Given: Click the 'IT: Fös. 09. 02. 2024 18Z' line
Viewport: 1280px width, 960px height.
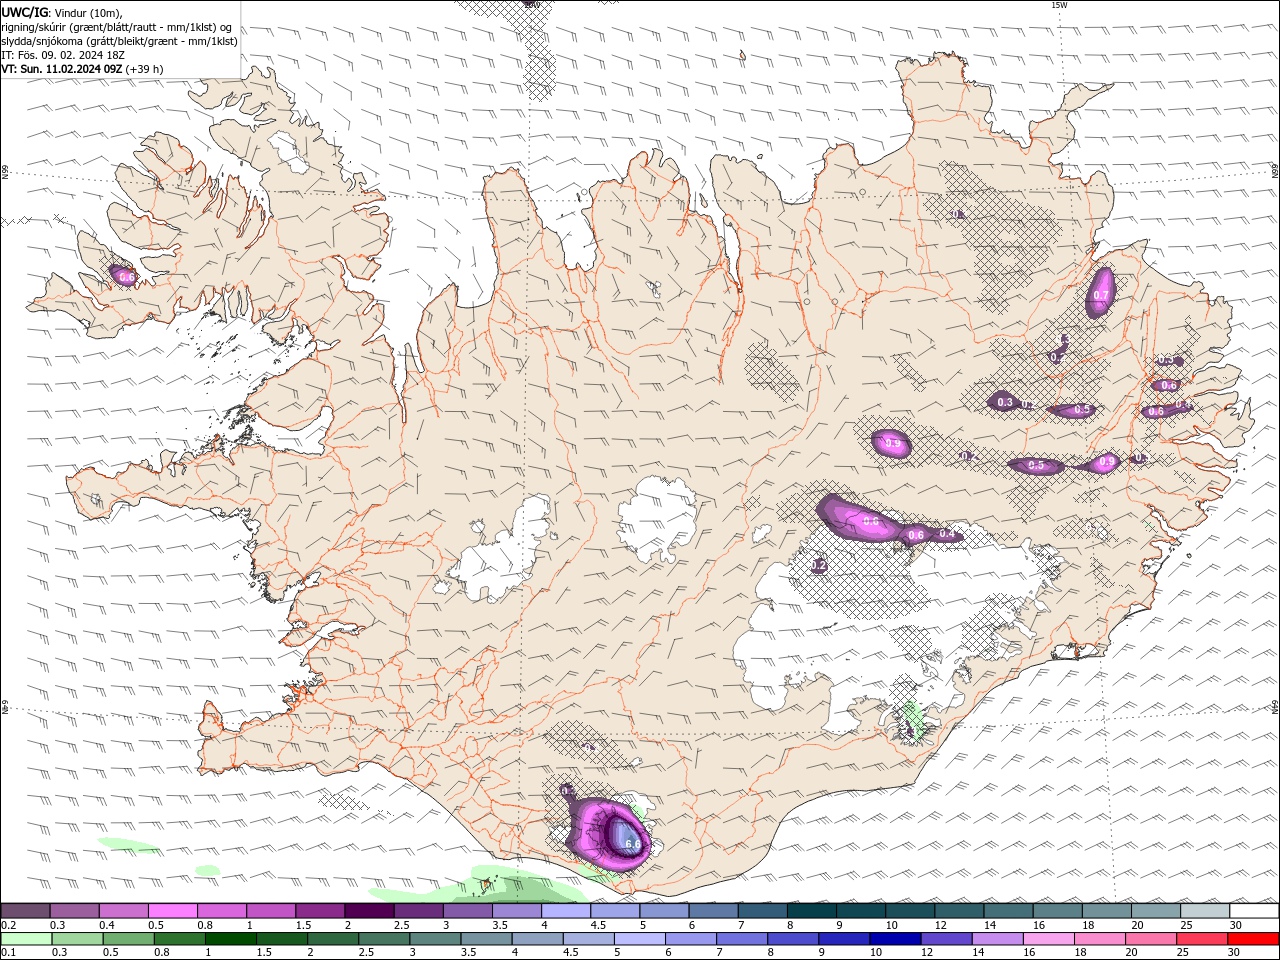Looking at the screenshot, I should (x=63, y=55).
